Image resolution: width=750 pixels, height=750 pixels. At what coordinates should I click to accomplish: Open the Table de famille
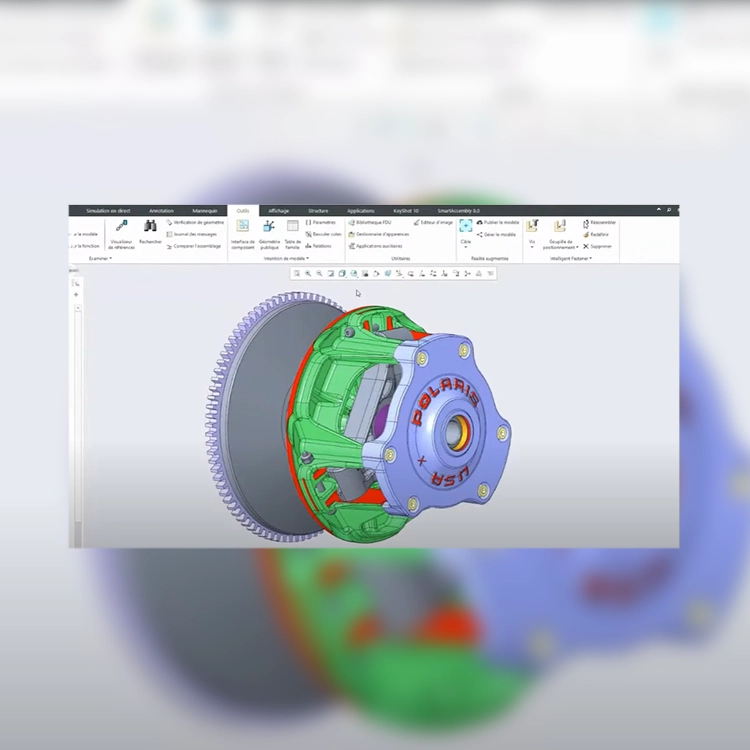292,234
